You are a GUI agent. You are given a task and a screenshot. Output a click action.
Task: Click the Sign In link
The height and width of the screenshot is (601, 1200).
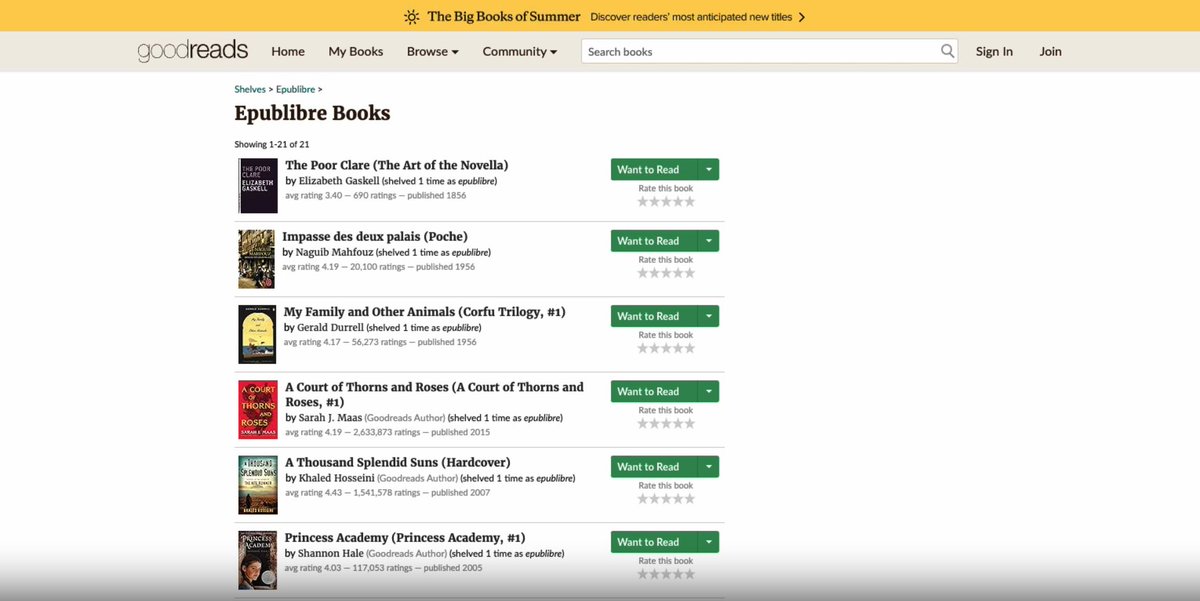tap(994, 51)
